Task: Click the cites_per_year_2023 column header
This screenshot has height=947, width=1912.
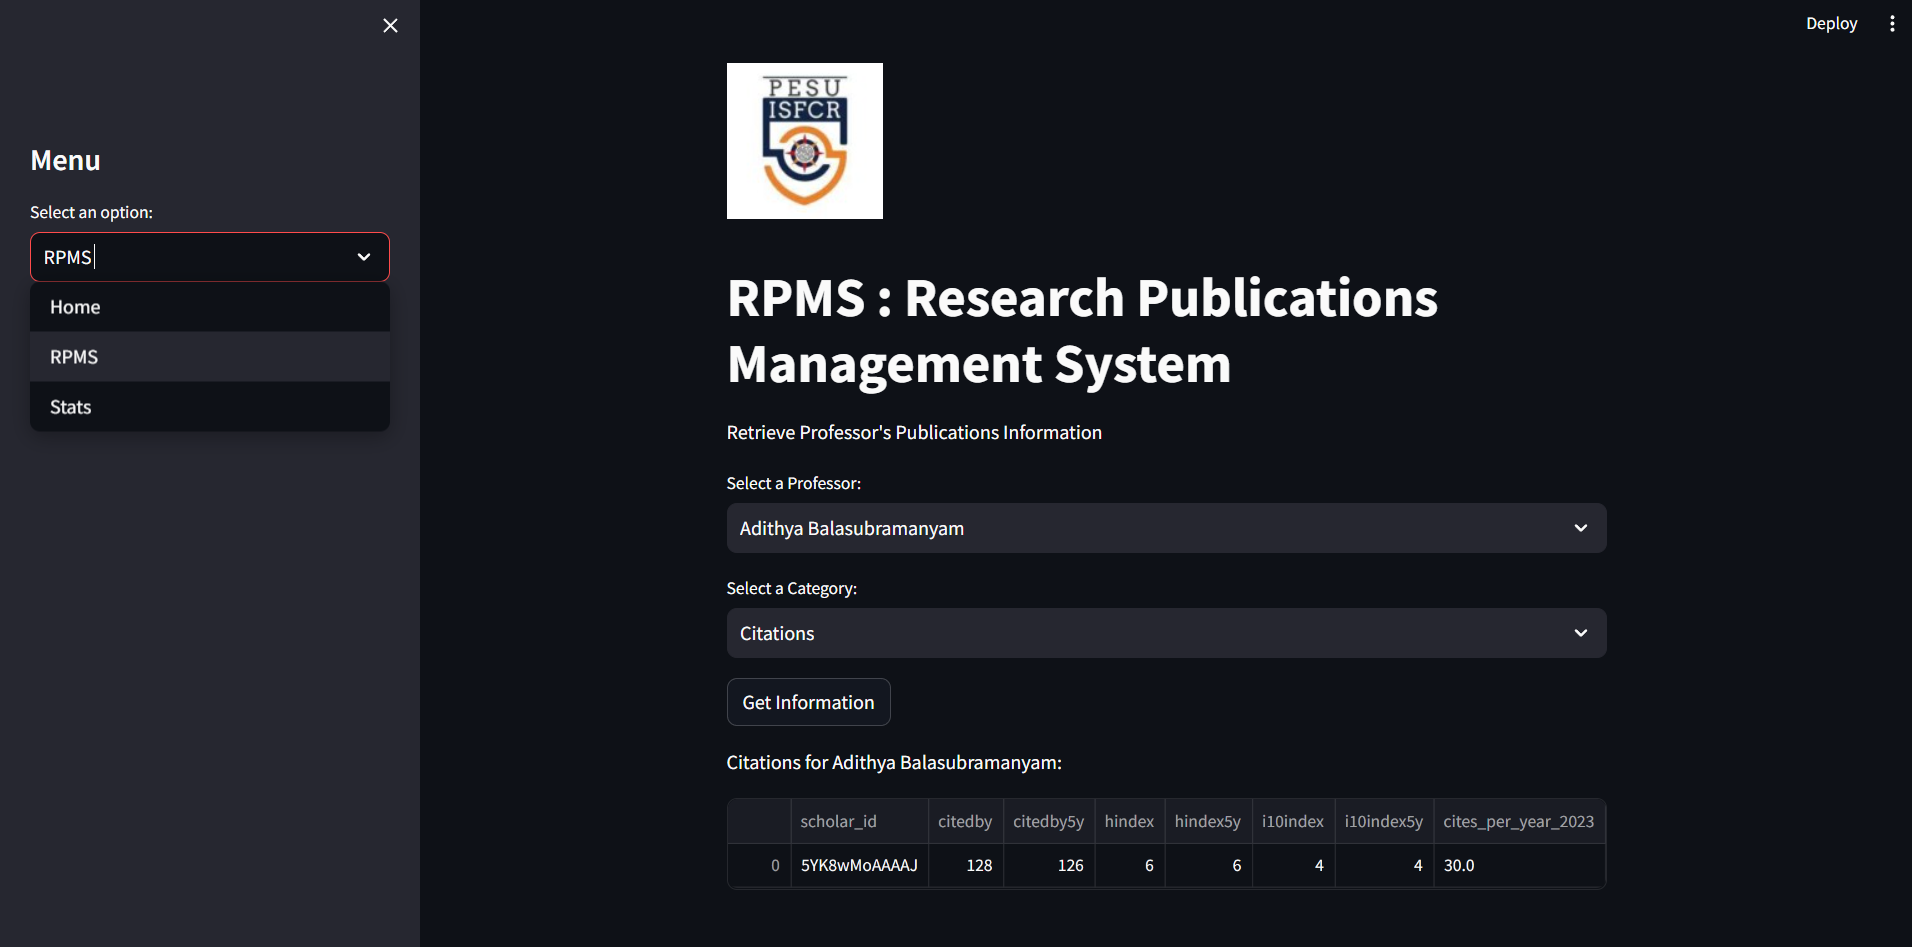Action: 1517,821
